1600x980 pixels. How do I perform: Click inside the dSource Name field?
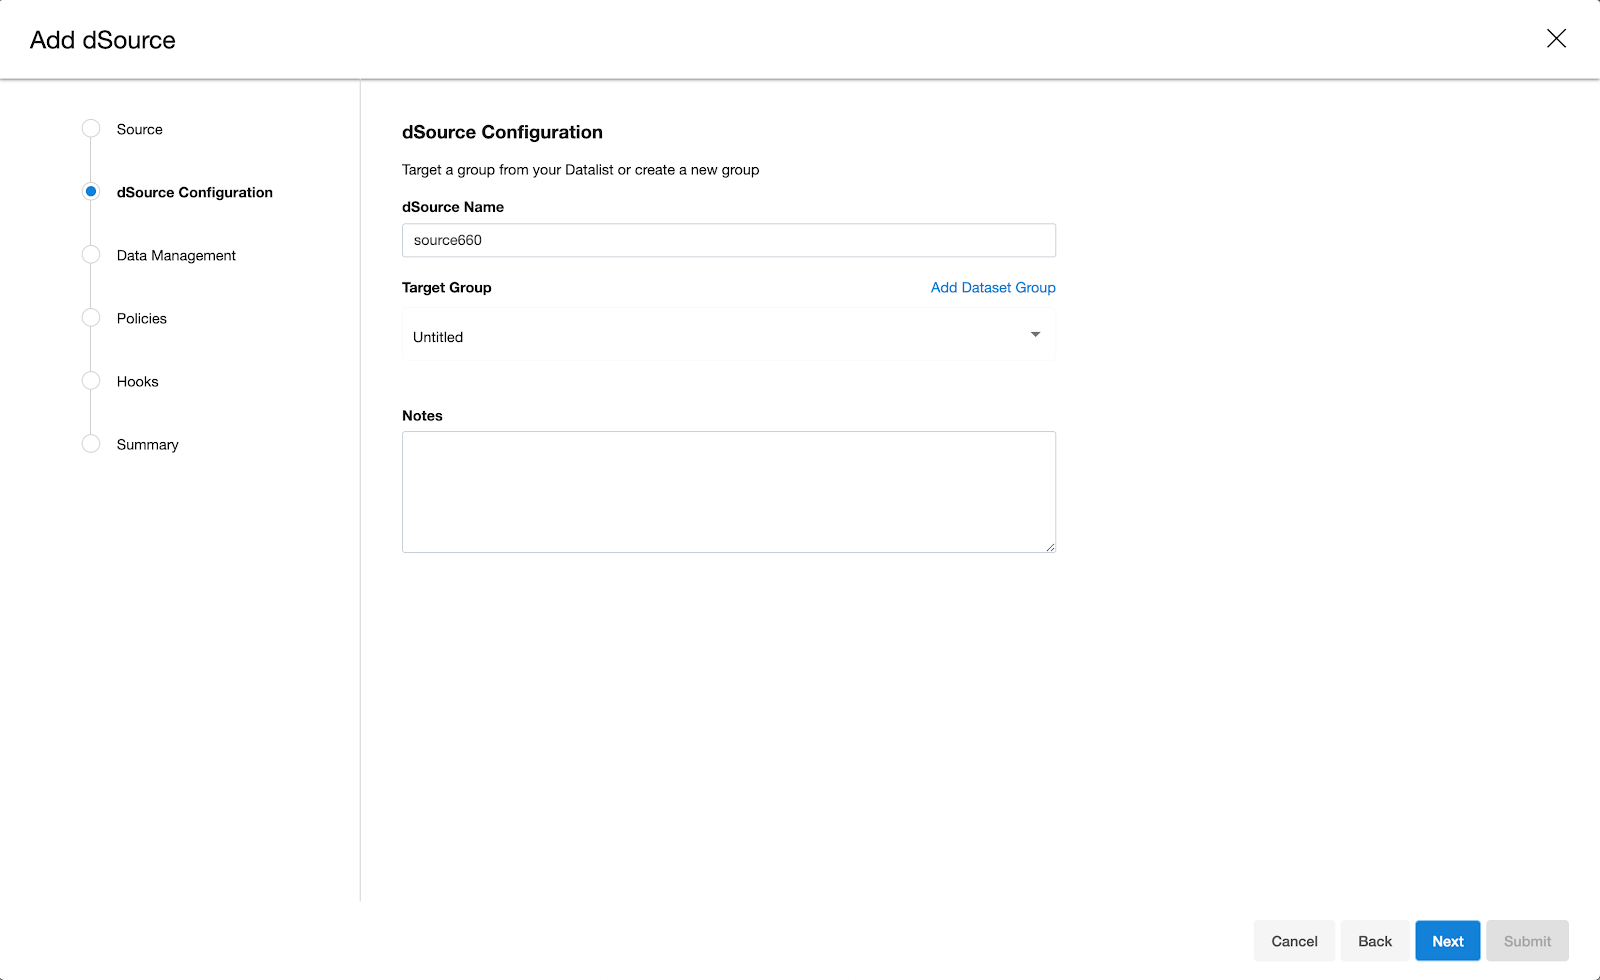[x=728, y=240]
